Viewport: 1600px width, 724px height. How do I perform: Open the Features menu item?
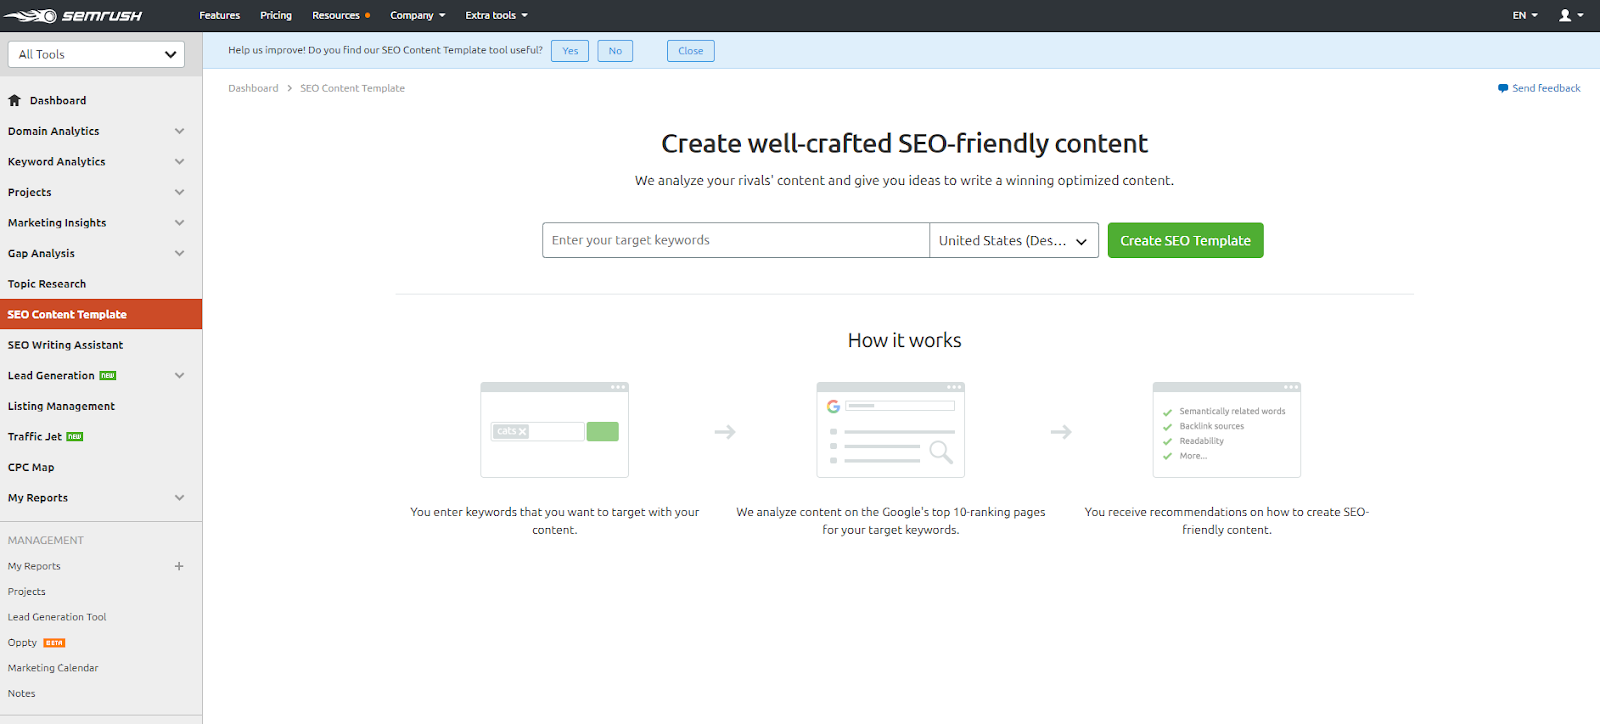(x=220, y=15)
